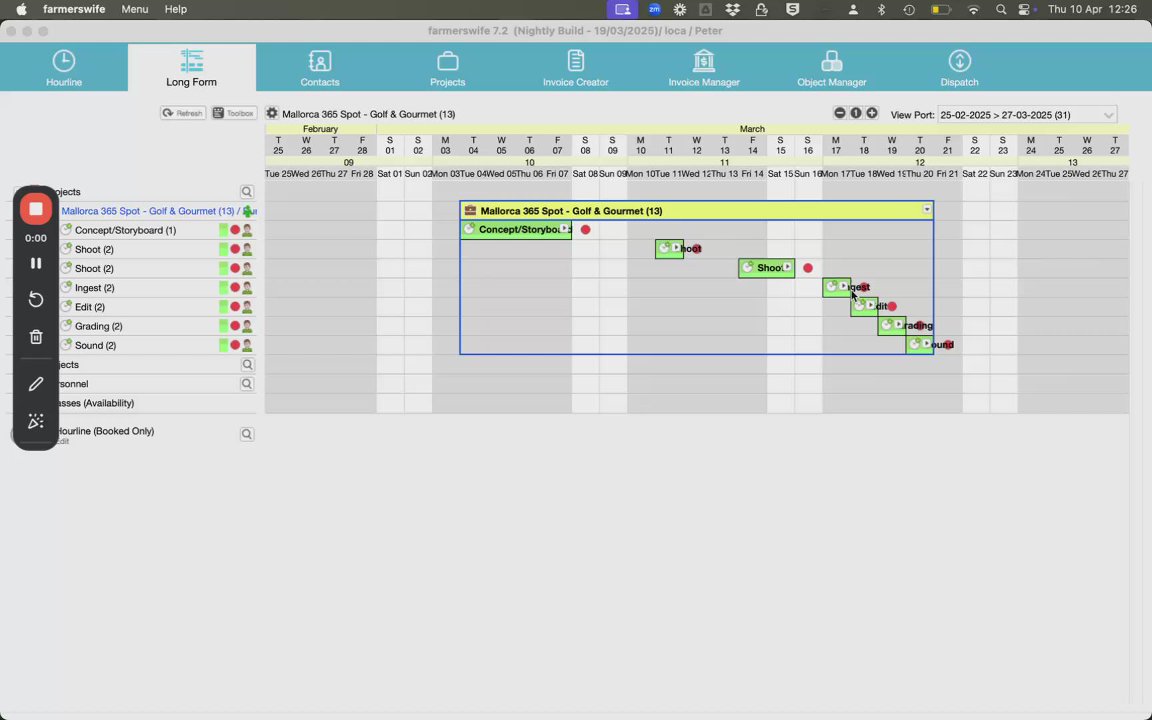The height and width of the screenshot is (720, 1152).
Task: Open the Toolbox button
Action: coord(234,113)
